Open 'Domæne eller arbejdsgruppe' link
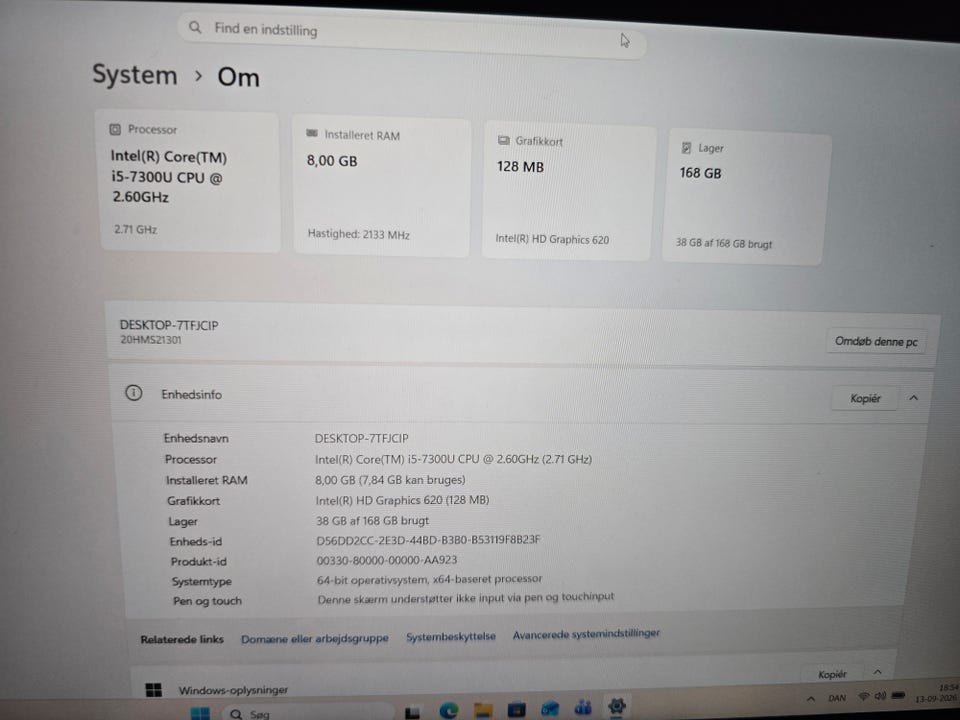The image size is (960, 720). (315, 639)
